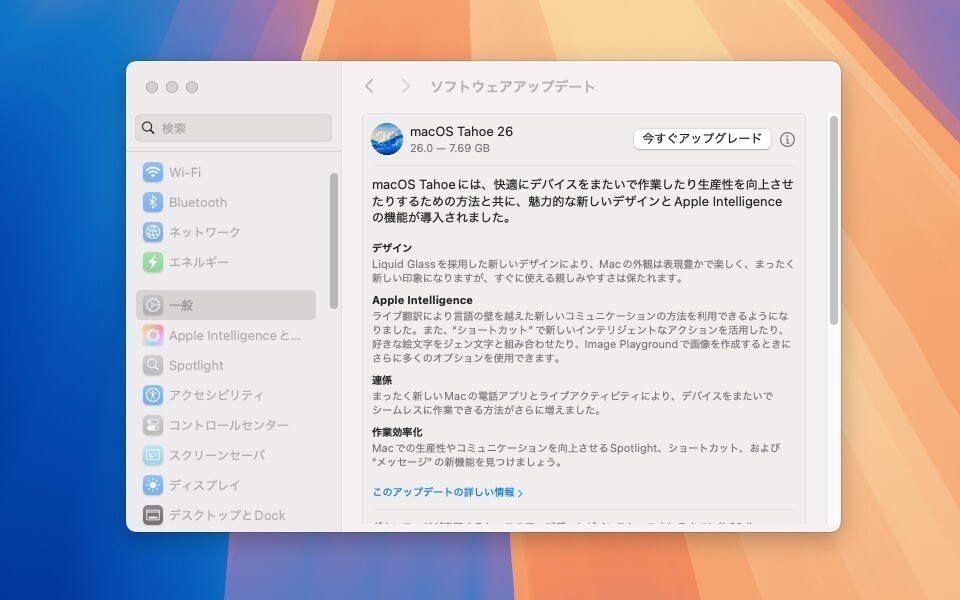Viewport: 960px width, 600px height.
Task: Go back with the left chevron
Action: point(369,86)
